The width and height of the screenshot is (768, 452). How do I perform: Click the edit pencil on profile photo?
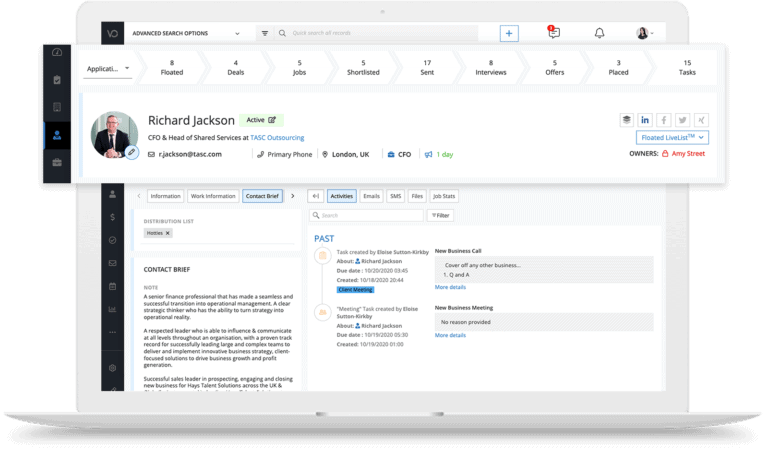coord(131,152)
